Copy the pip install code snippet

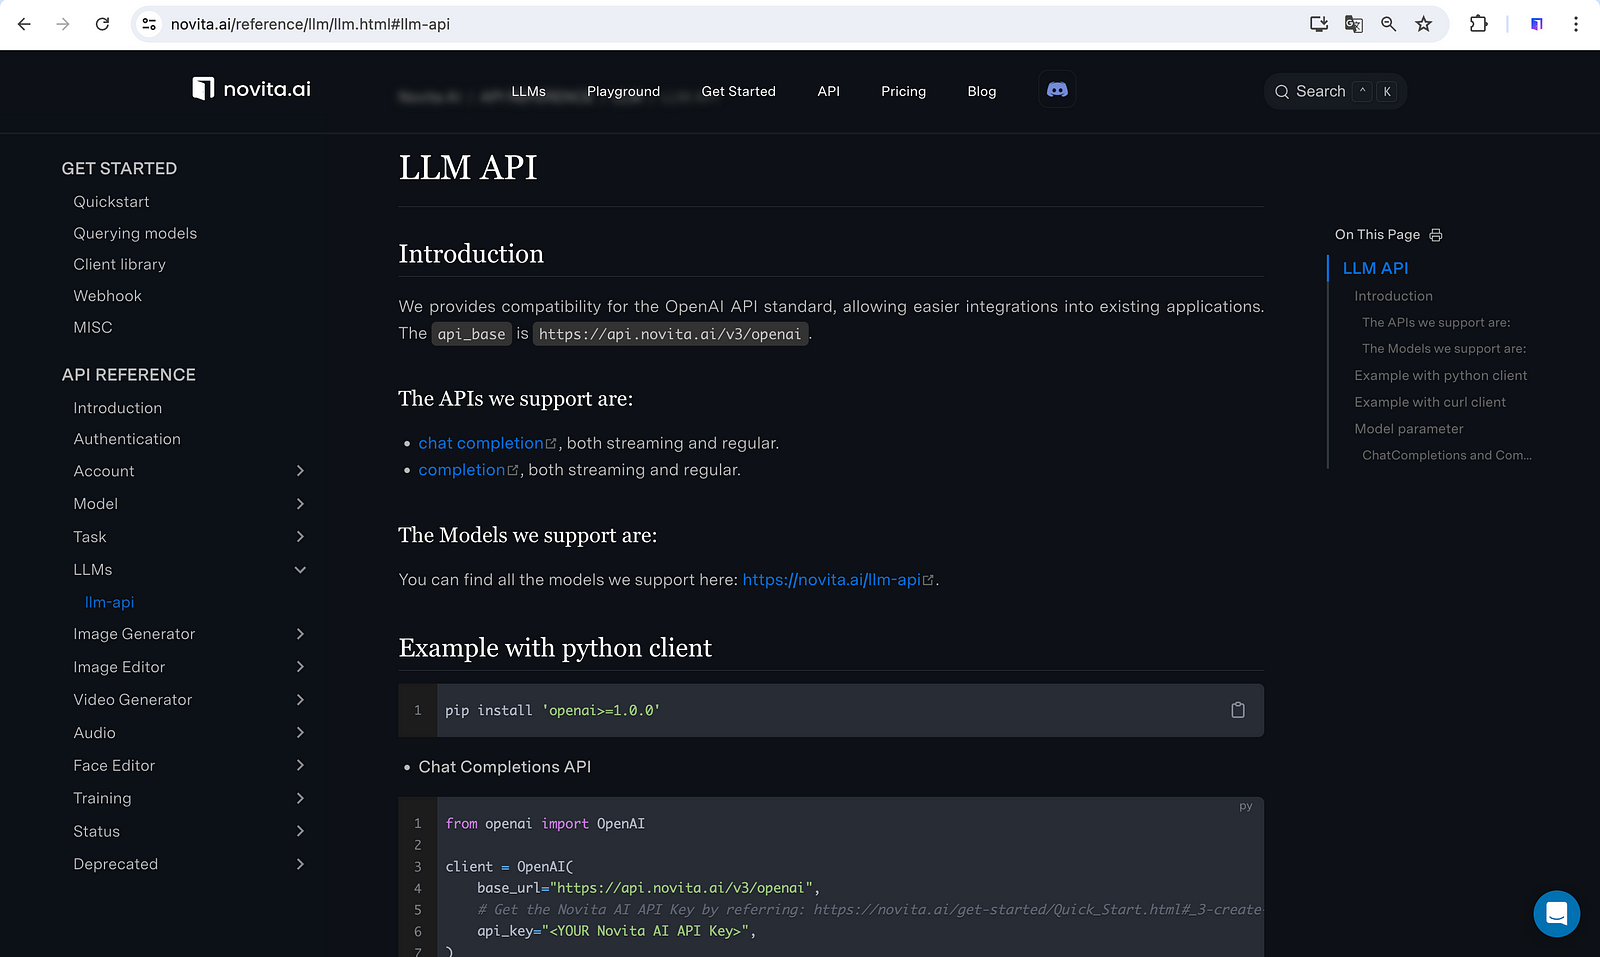pos(1238,710)
